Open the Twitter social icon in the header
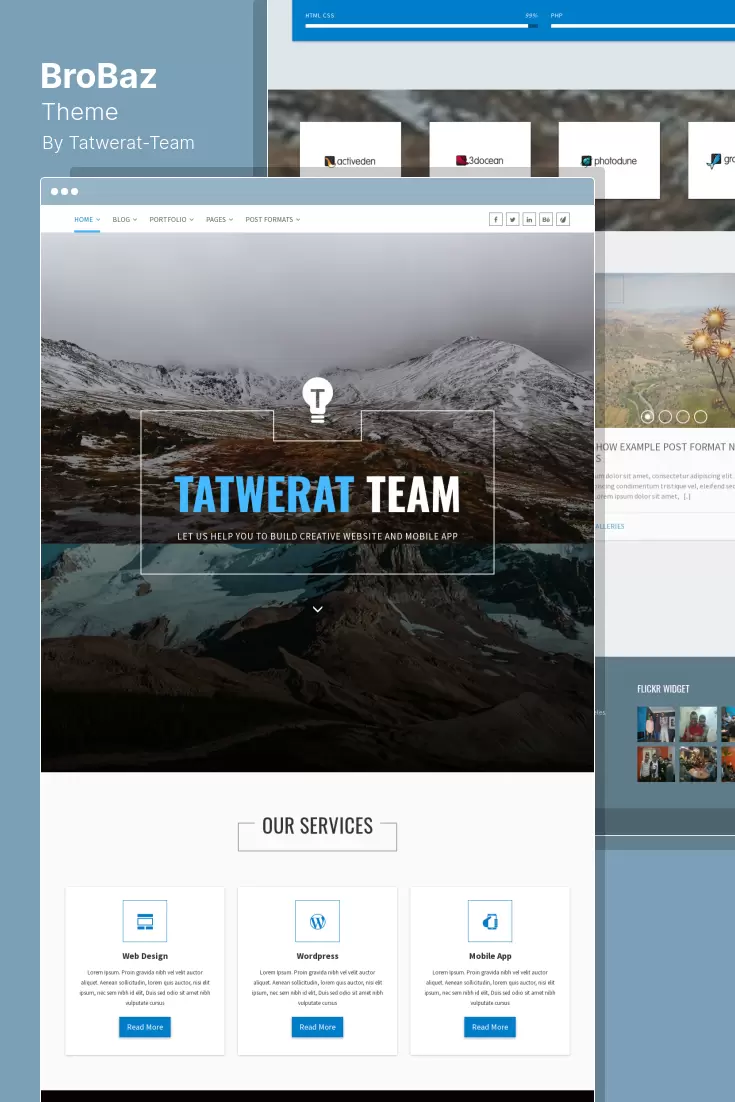This screenshot has height=1102, width=735. 512,219
